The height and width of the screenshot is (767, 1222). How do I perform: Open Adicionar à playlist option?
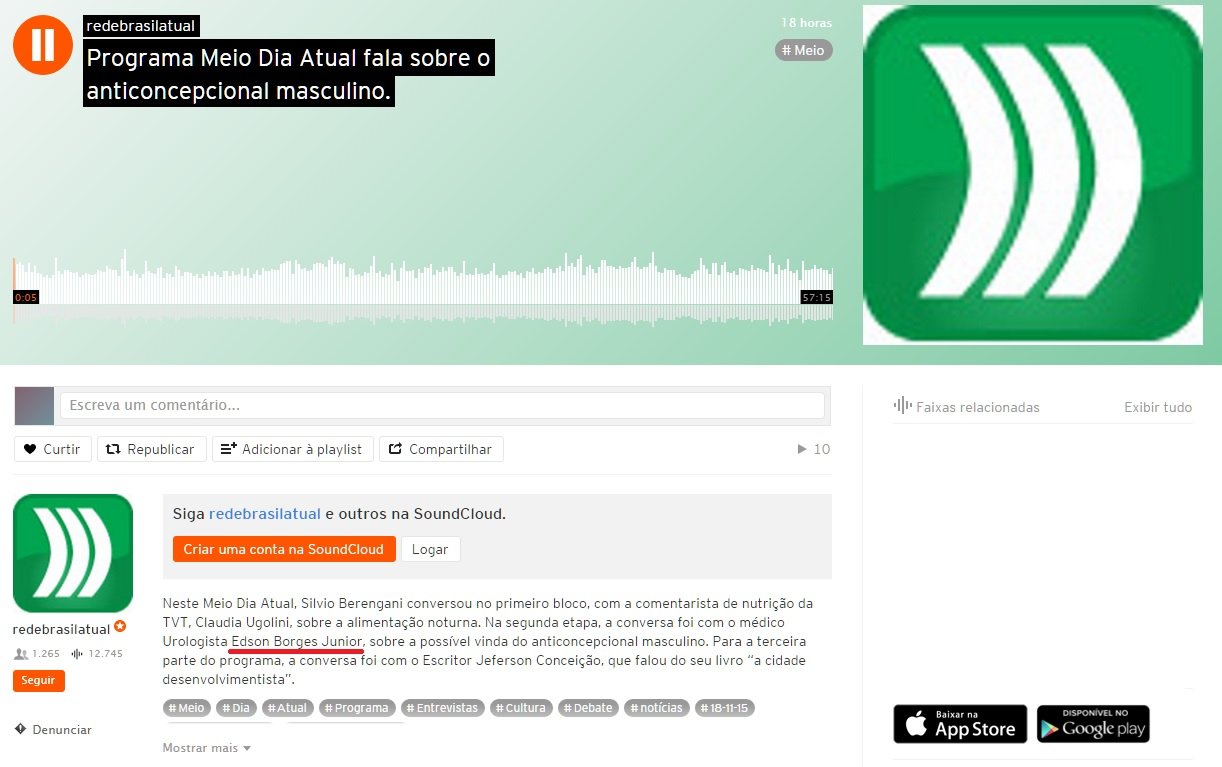point(293,449)
